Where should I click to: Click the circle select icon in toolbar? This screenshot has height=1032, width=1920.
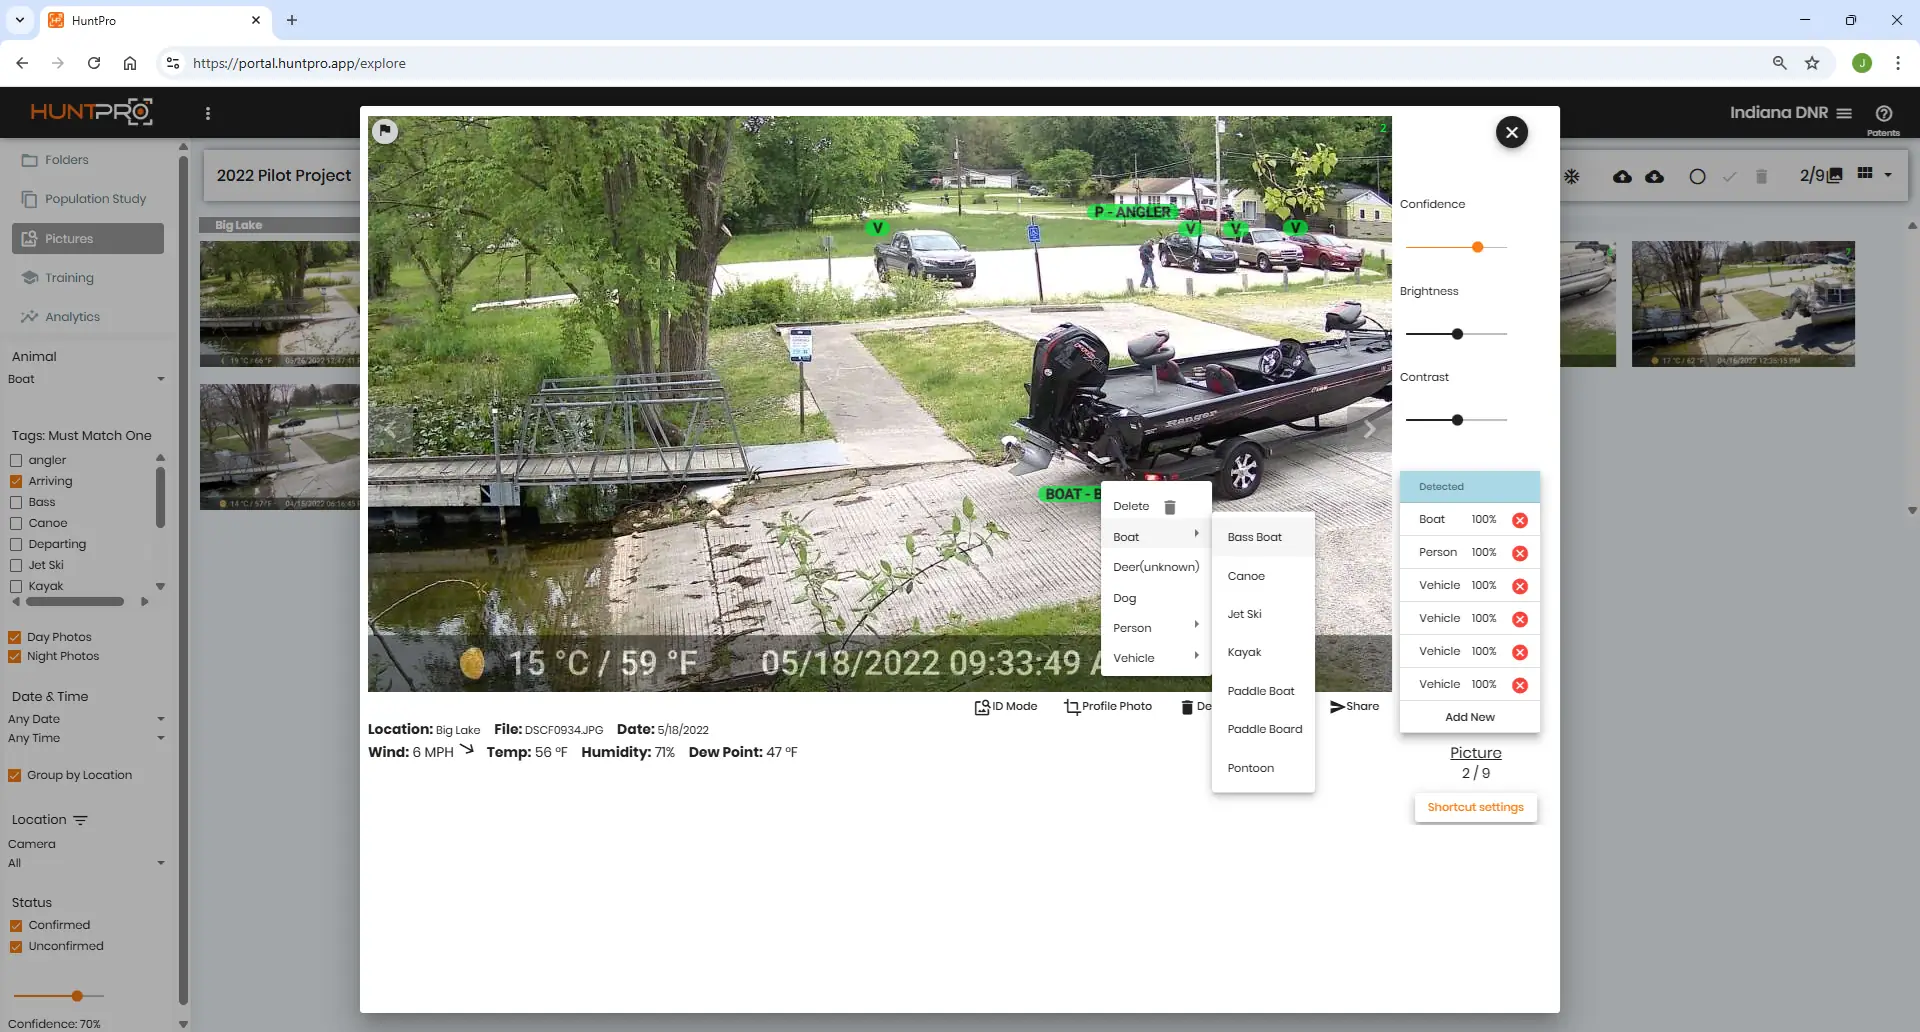[x=1697, y=176]
